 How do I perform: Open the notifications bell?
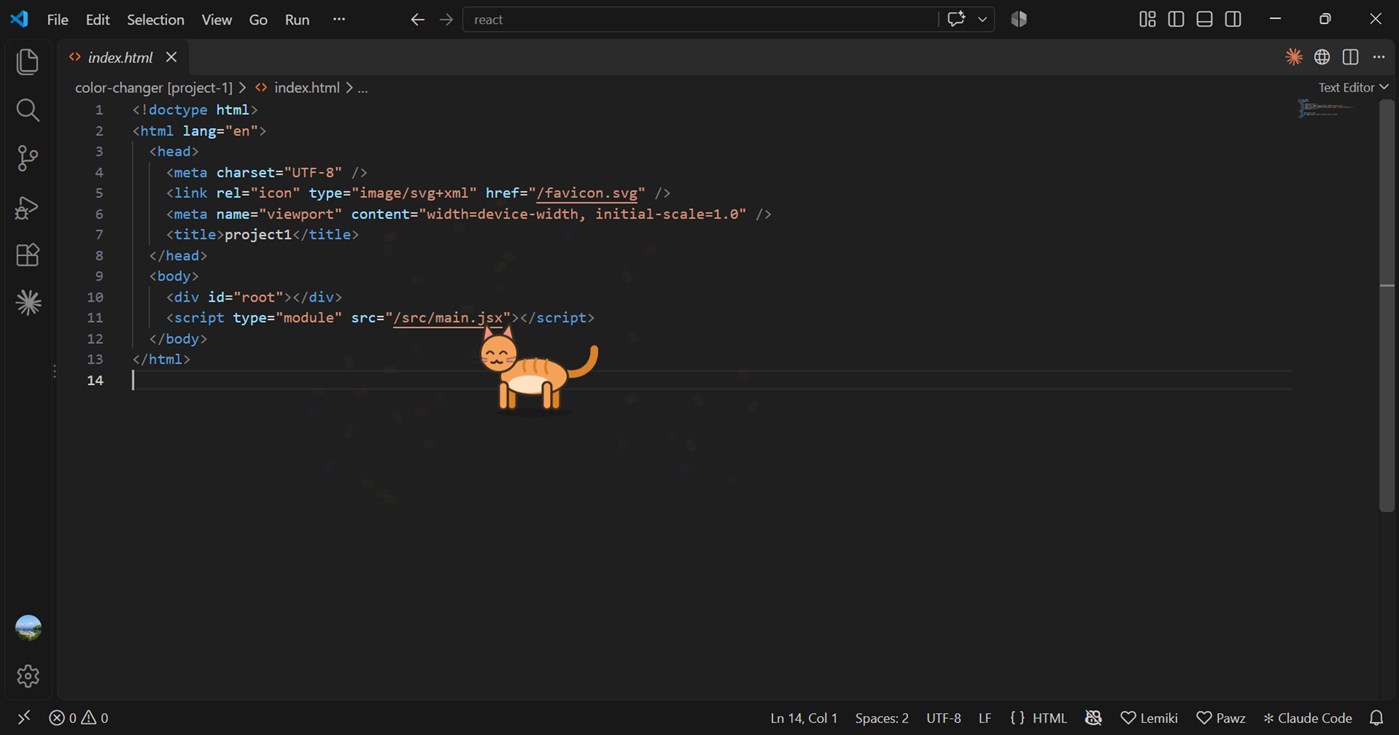(1377, 718)
